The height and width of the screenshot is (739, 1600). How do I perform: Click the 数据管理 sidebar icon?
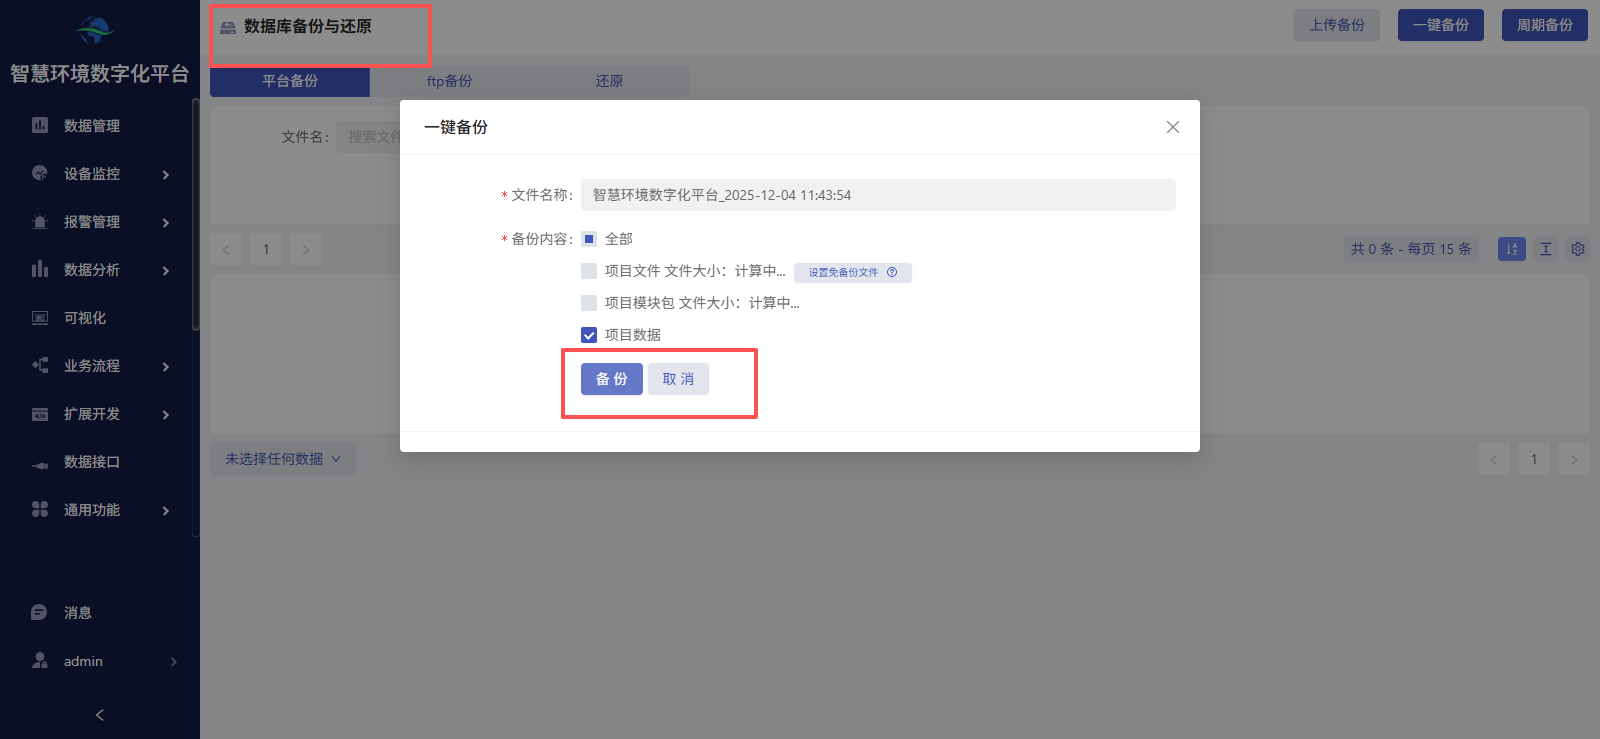(40, 125)
